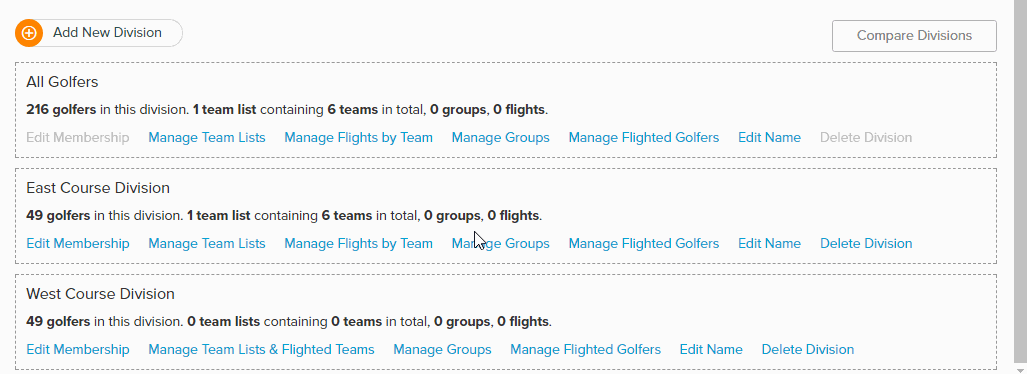Open the Compare Divisions button
1027x374 pixels.
pyautogui.click(x=914, y=35)
